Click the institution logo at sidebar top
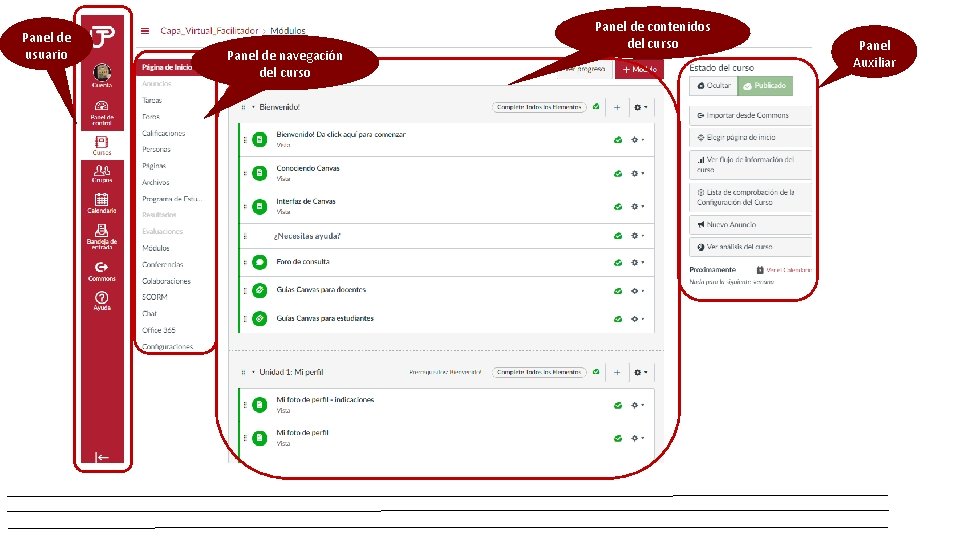 pos(102,37)
